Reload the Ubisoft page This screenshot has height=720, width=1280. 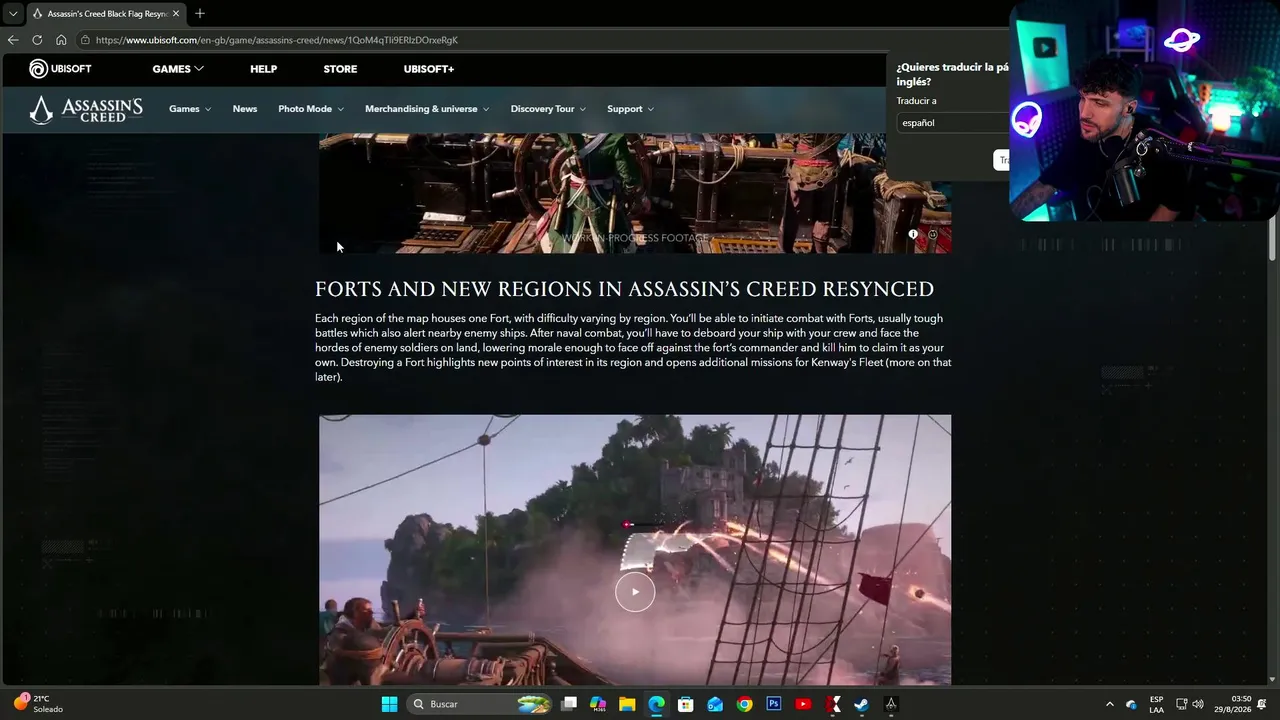coord(37,40)
